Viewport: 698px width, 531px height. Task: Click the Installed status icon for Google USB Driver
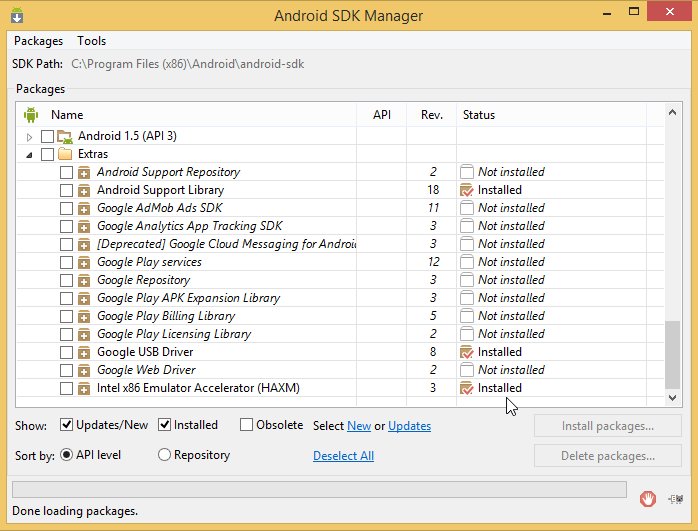point(467,352)
